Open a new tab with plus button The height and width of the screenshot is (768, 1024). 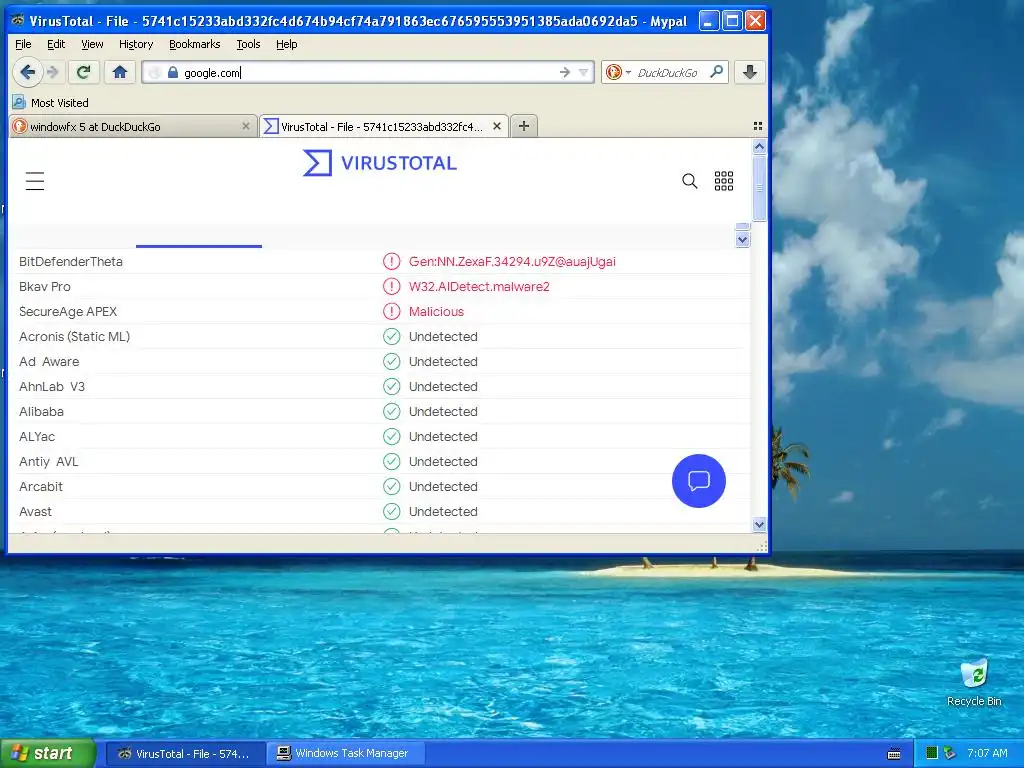tap(524, 126)
